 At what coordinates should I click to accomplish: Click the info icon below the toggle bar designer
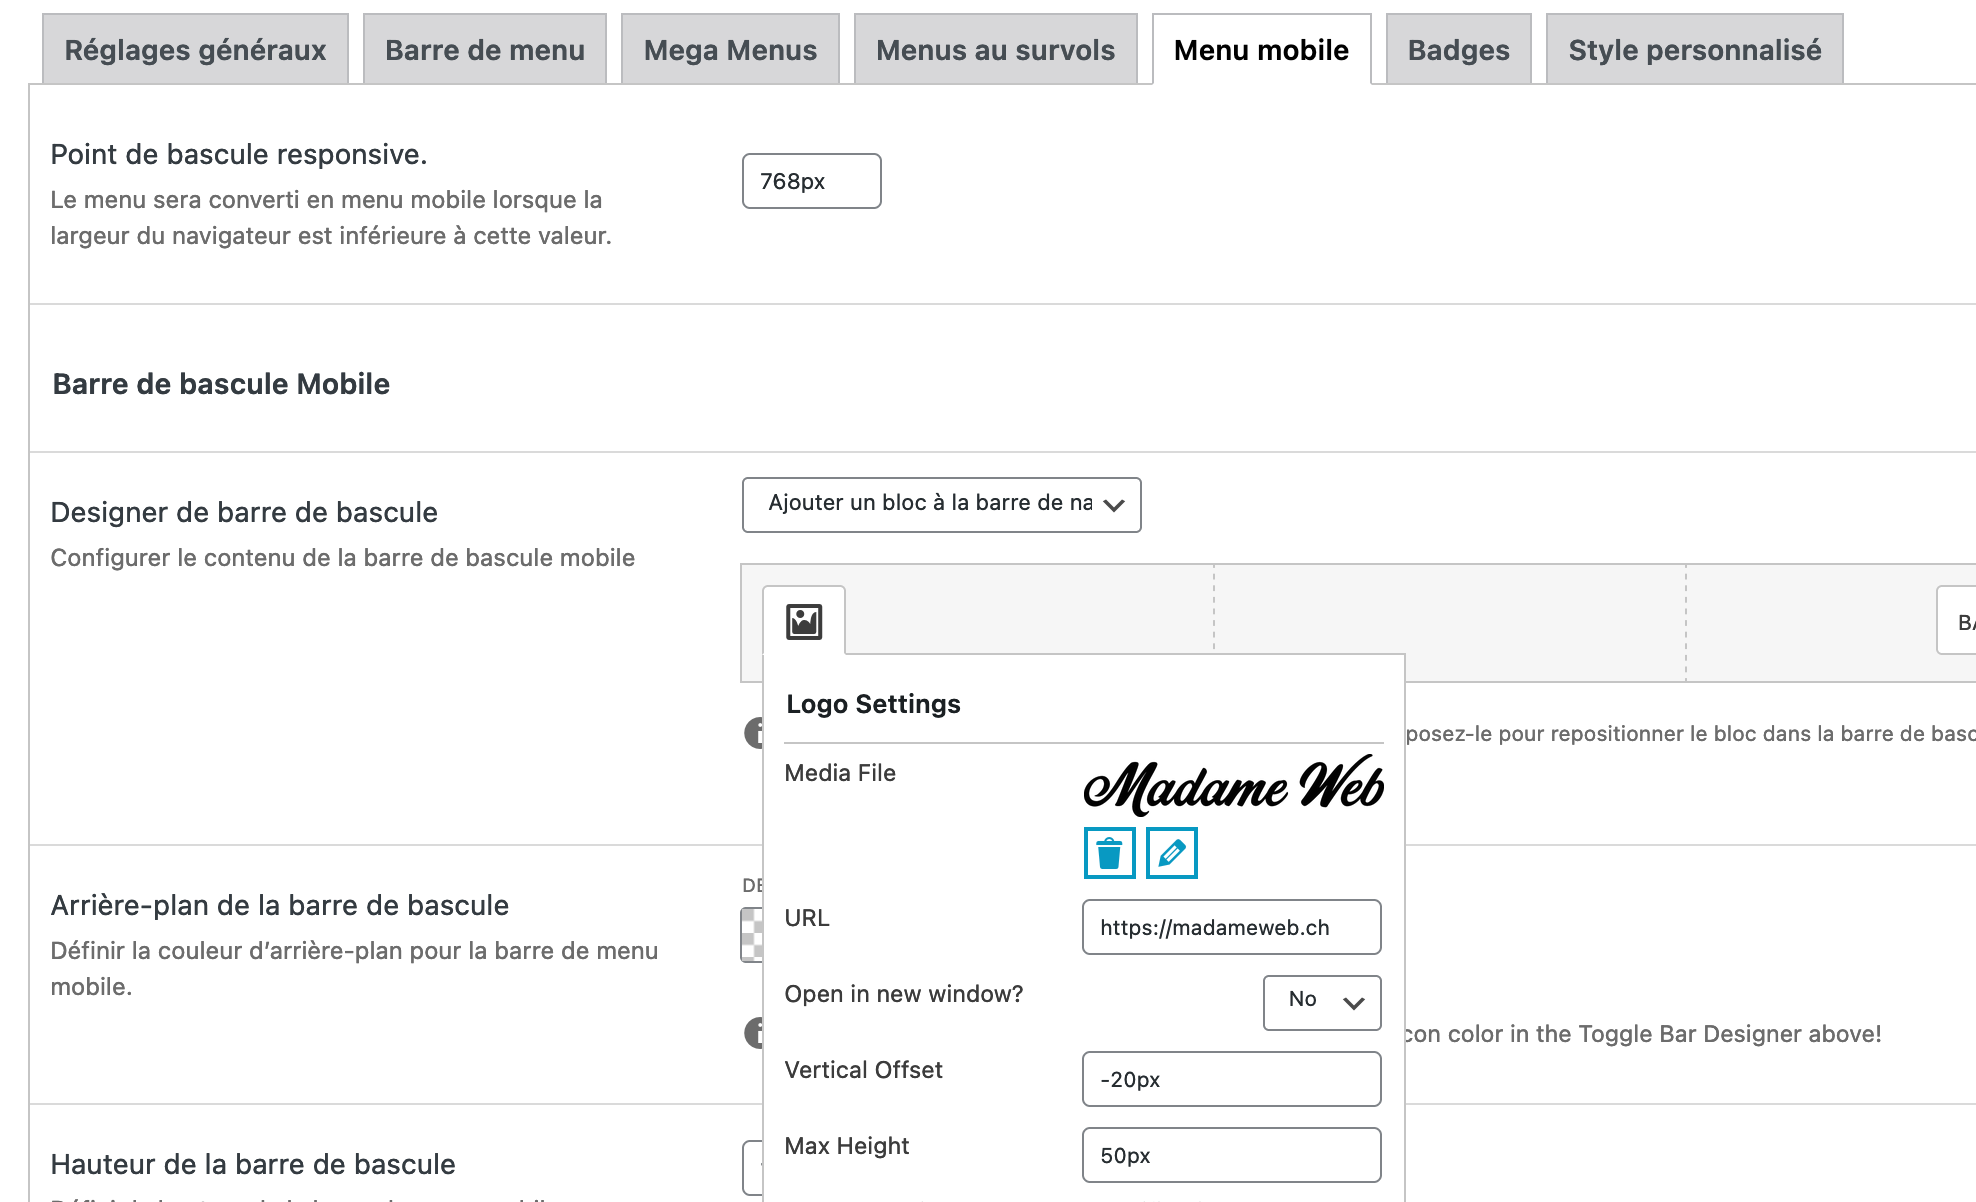tap(753, 733)
